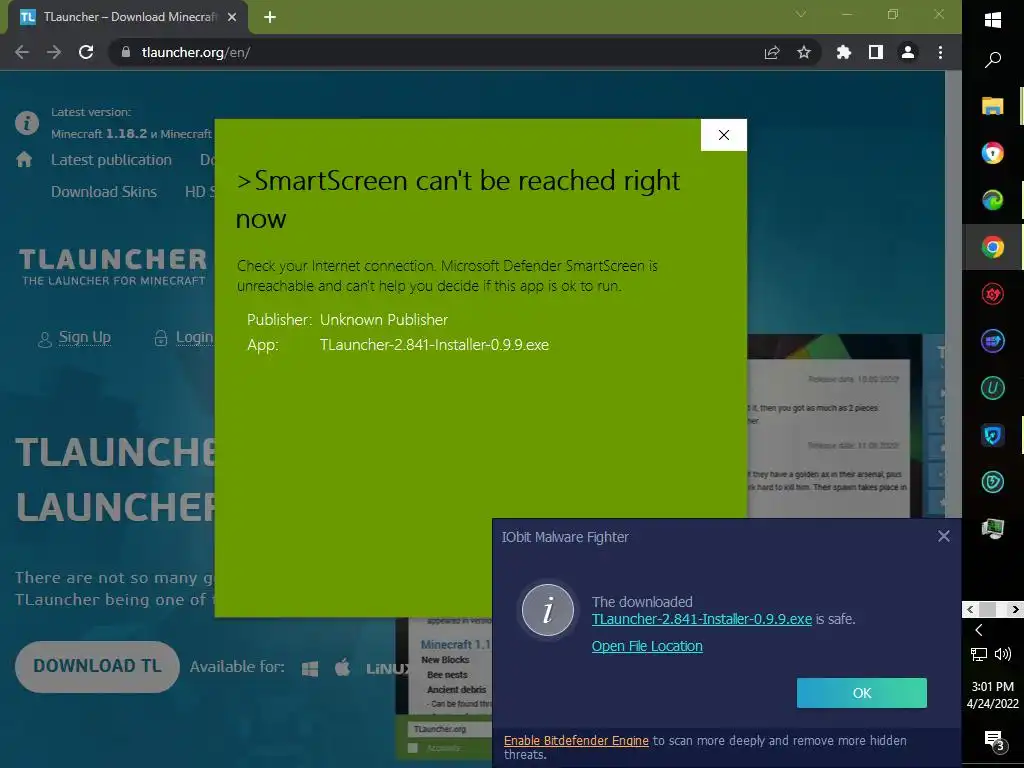The width and height of the screenshot is (1024, 768).
Task: Reload the TLauncher page
Action: pyautogui.click(x=86, y=52)
